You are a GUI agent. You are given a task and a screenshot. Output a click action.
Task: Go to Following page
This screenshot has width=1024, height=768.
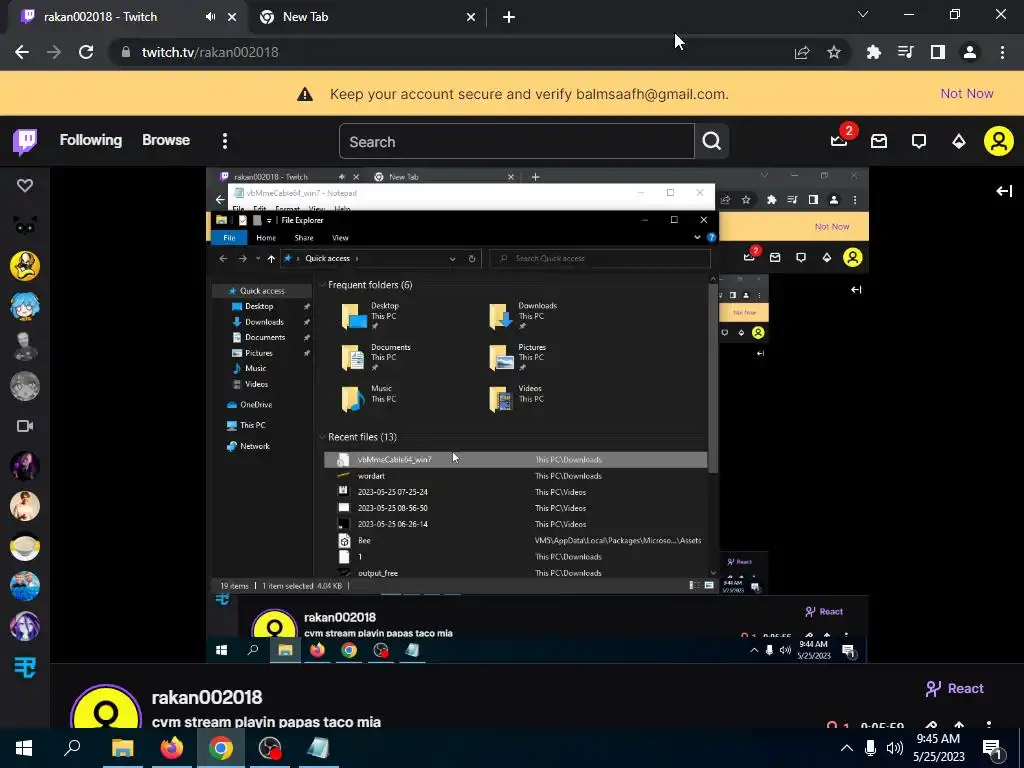click(91, 140)
